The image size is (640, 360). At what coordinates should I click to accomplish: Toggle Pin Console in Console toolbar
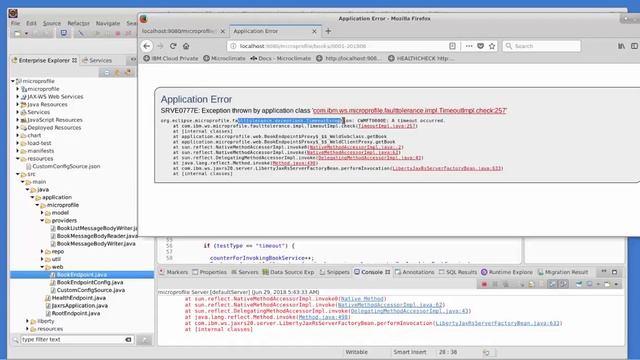579,284
